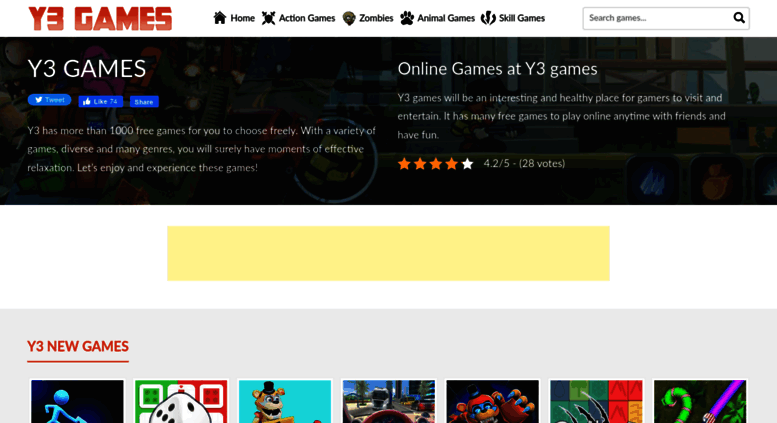Rate two stars on the rating
Viewport: 777px width, 423px height.
click(x=420, y=163)
